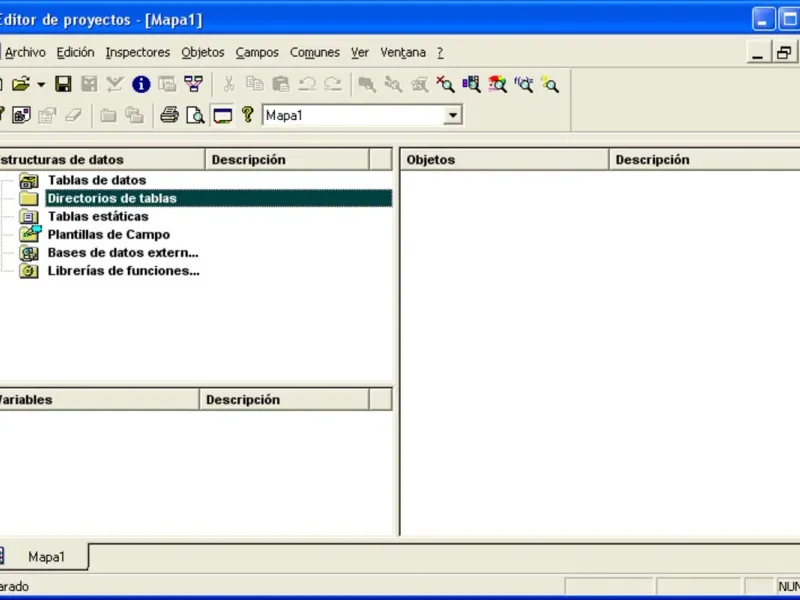The image size is (800, 600).
Task: Open the Mapa1 project combo box arrow
Action: pyautogui.click(x=453, y=115)
